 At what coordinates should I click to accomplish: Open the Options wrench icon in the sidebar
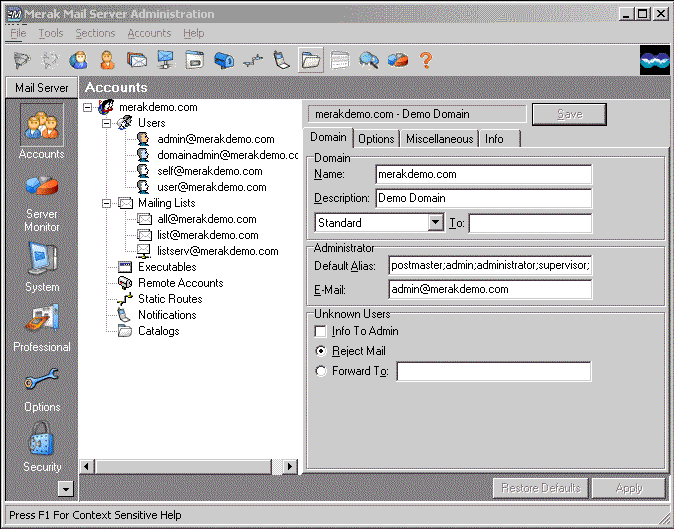click(42, 379)
